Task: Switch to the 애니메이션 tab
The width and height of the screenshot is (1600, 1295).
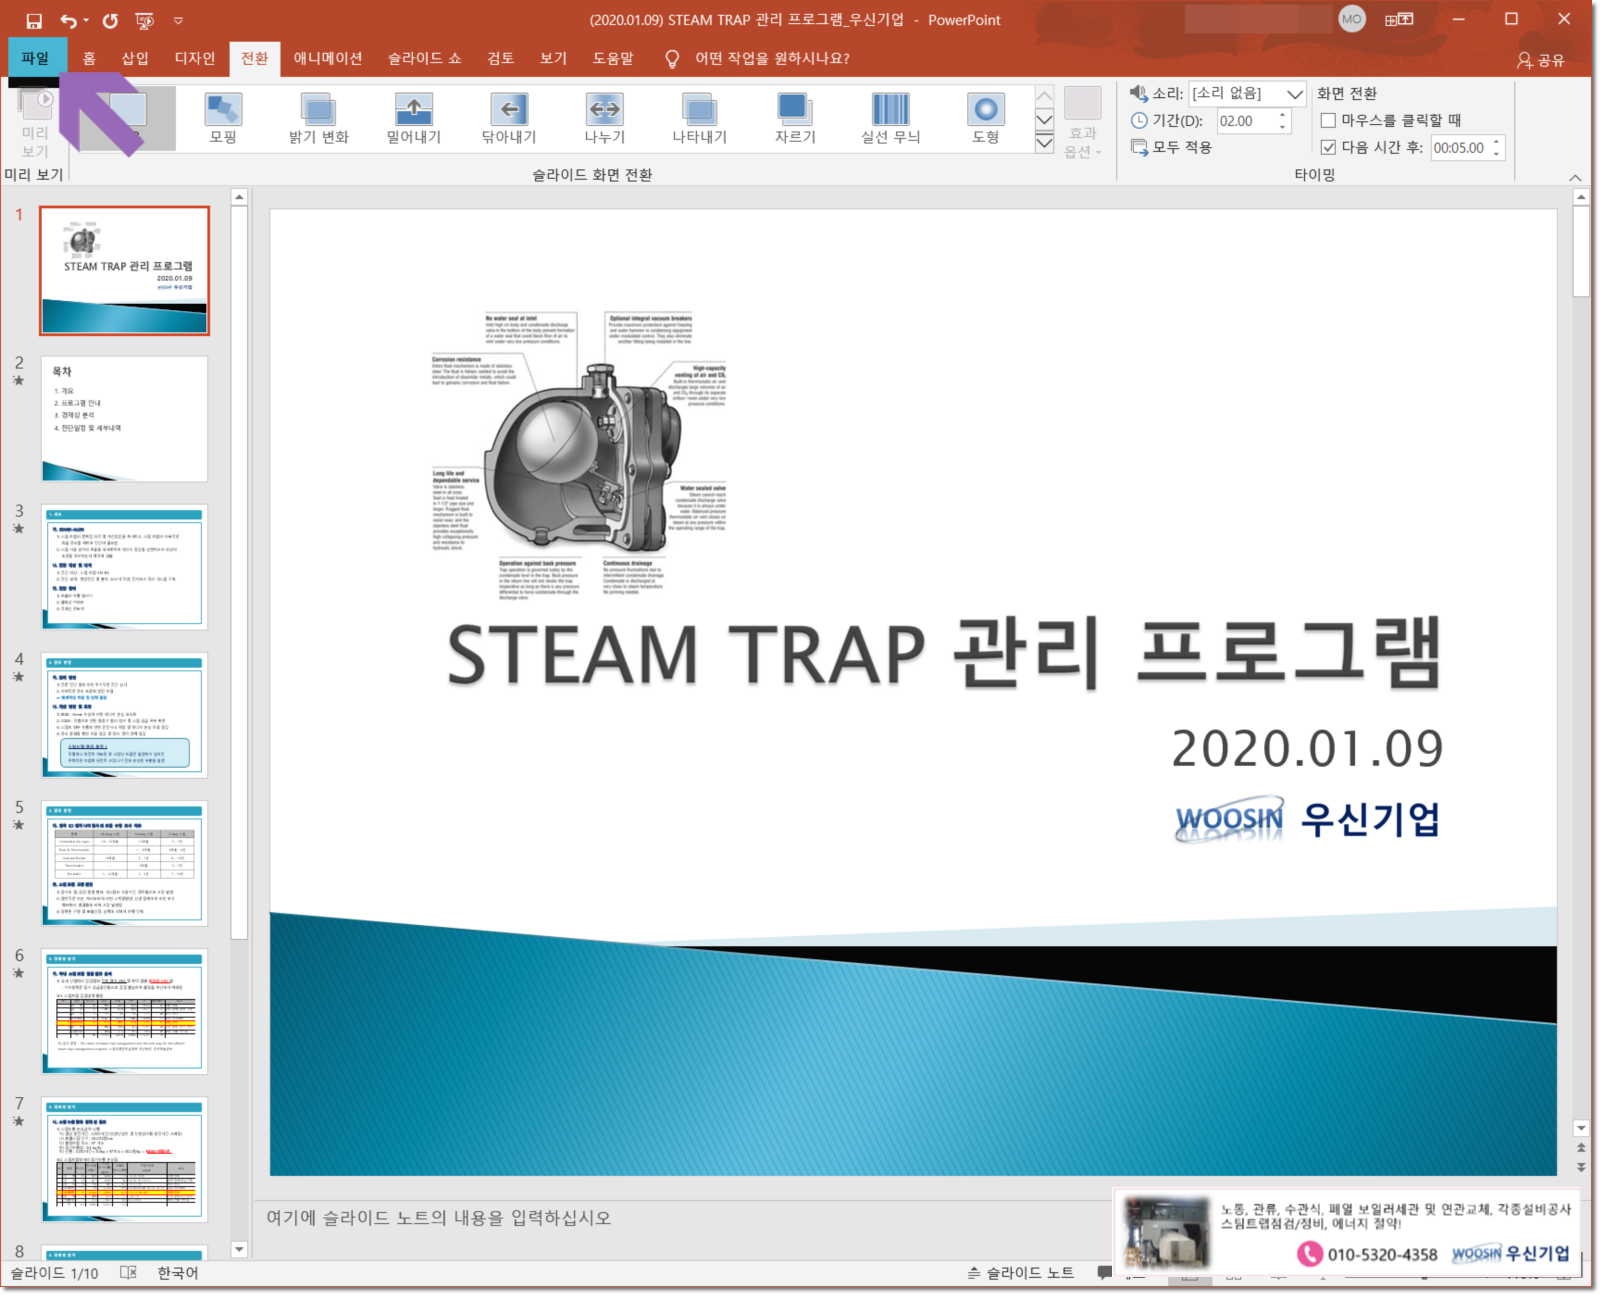Action: coord(328,58)
